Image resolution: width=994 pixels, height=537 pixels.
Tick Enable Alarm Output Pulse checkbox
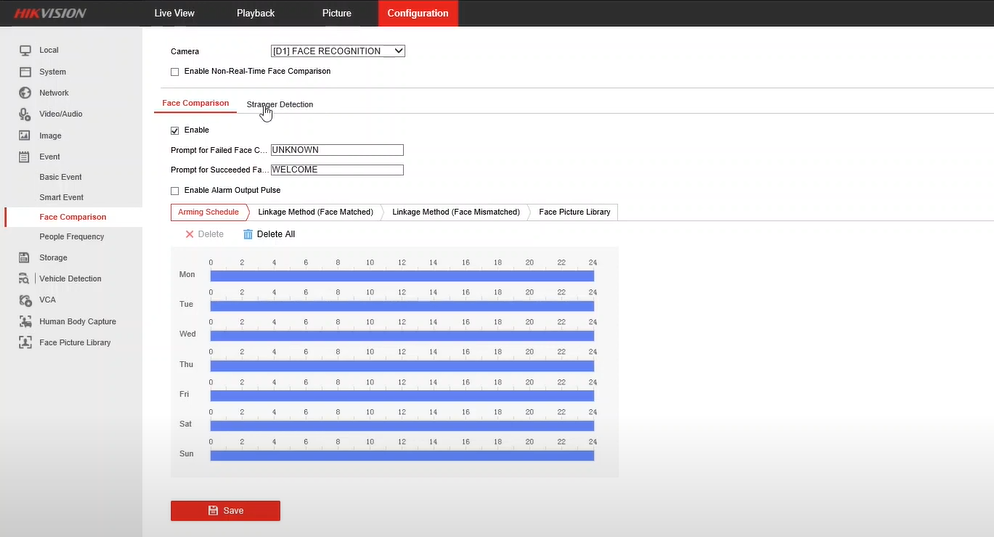(175, 191)
